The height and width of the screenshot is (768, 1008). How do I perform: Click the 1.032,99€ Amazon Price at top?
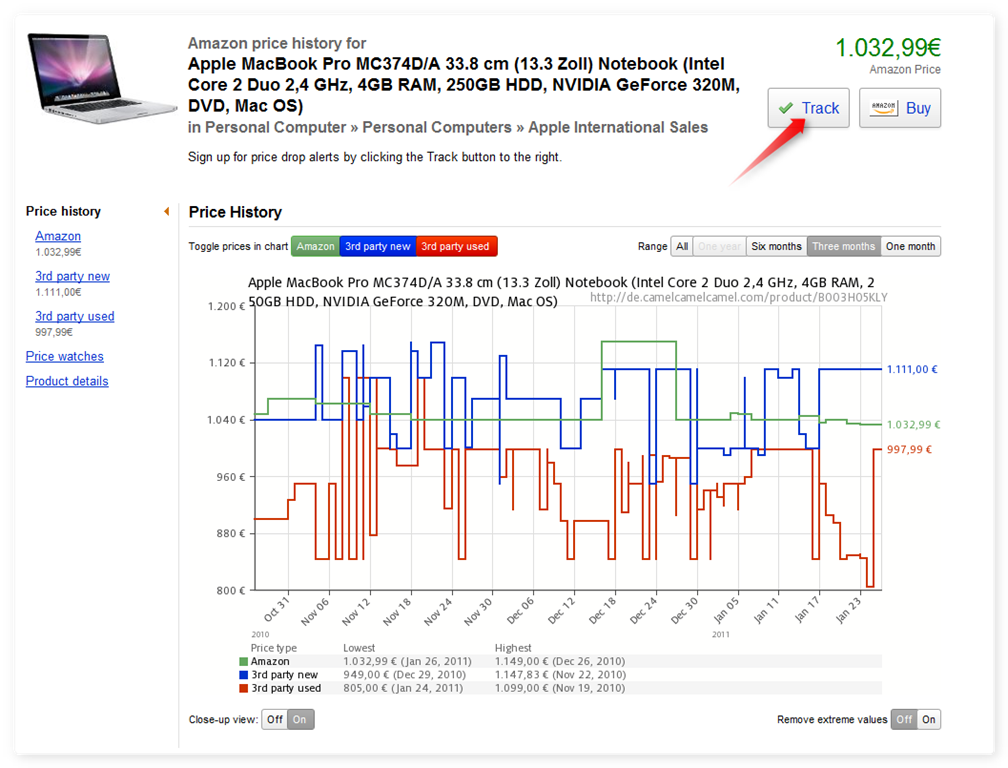point(888,47)
